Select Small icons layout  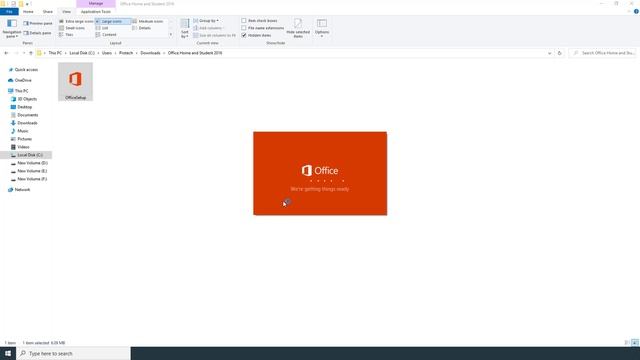(x=72, y=28)
